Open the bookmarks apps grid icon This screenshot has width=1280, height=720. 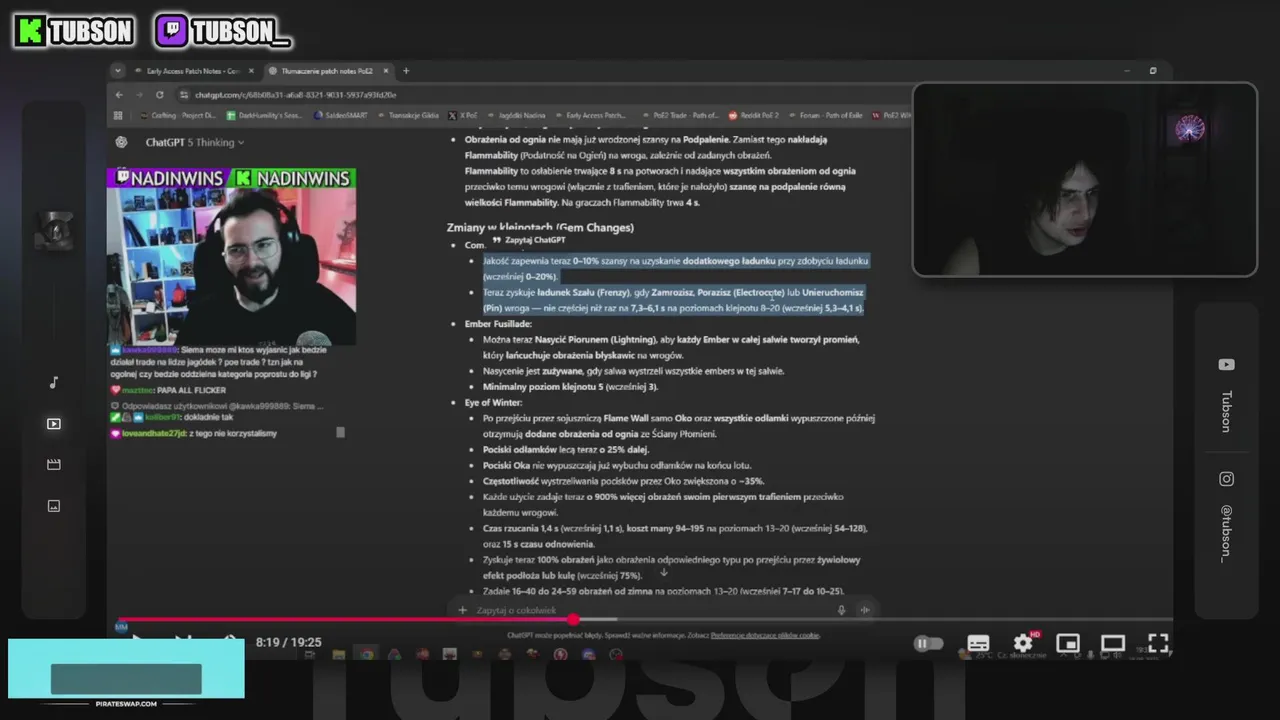(119, 115)
